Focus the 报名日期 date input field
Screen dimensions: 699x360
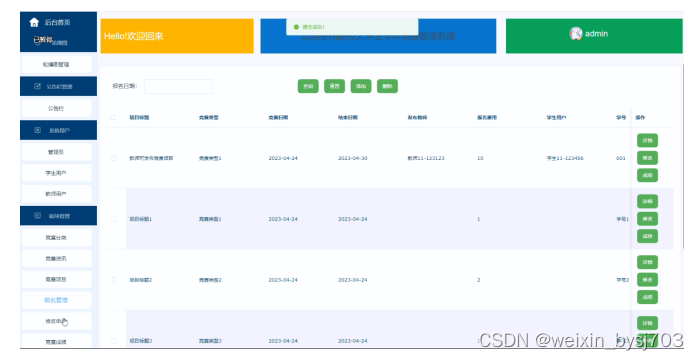coord(178,86)
